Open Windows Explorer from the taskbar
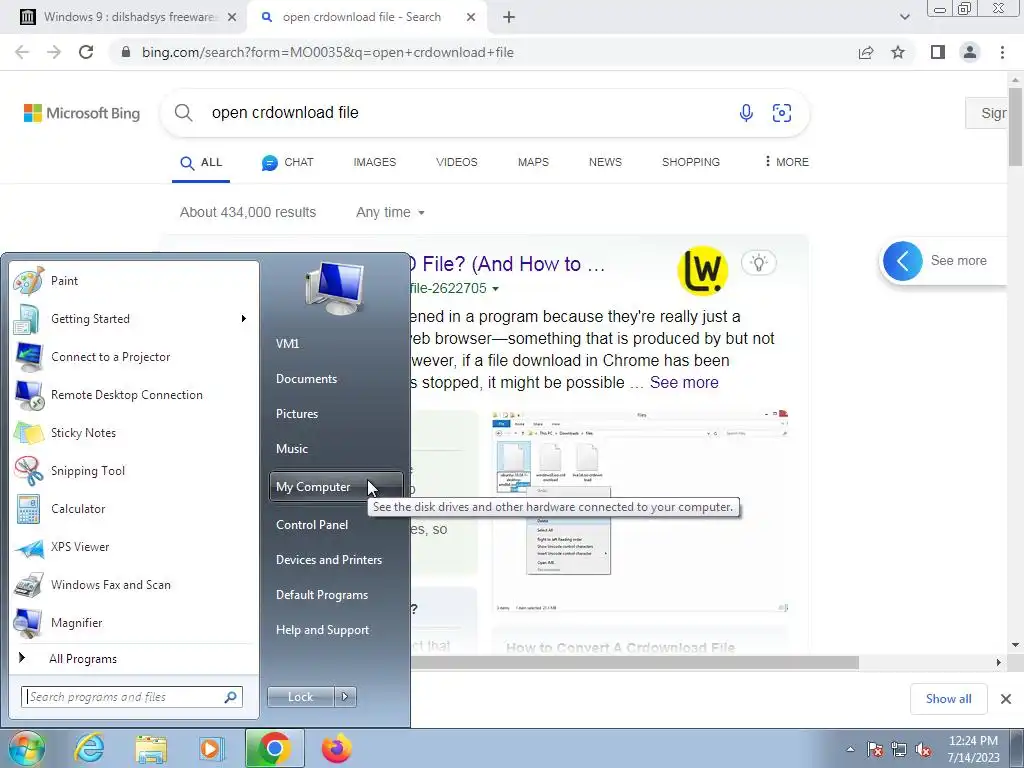This screenshot has height=768, width=1024. (151, 748)
